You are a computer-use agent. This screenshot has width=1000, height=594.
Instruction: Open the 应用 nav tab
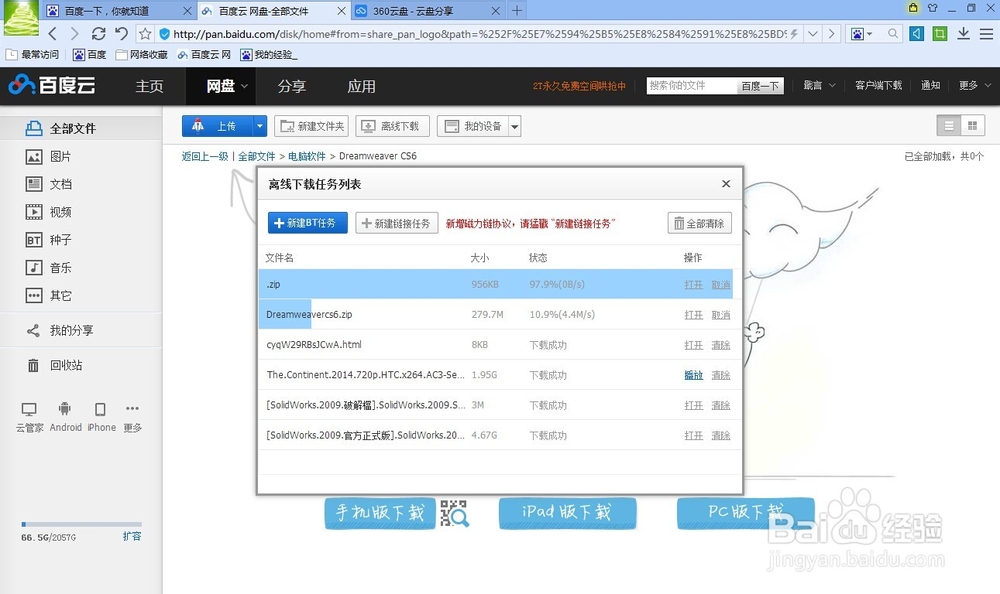tap(362, 86)
